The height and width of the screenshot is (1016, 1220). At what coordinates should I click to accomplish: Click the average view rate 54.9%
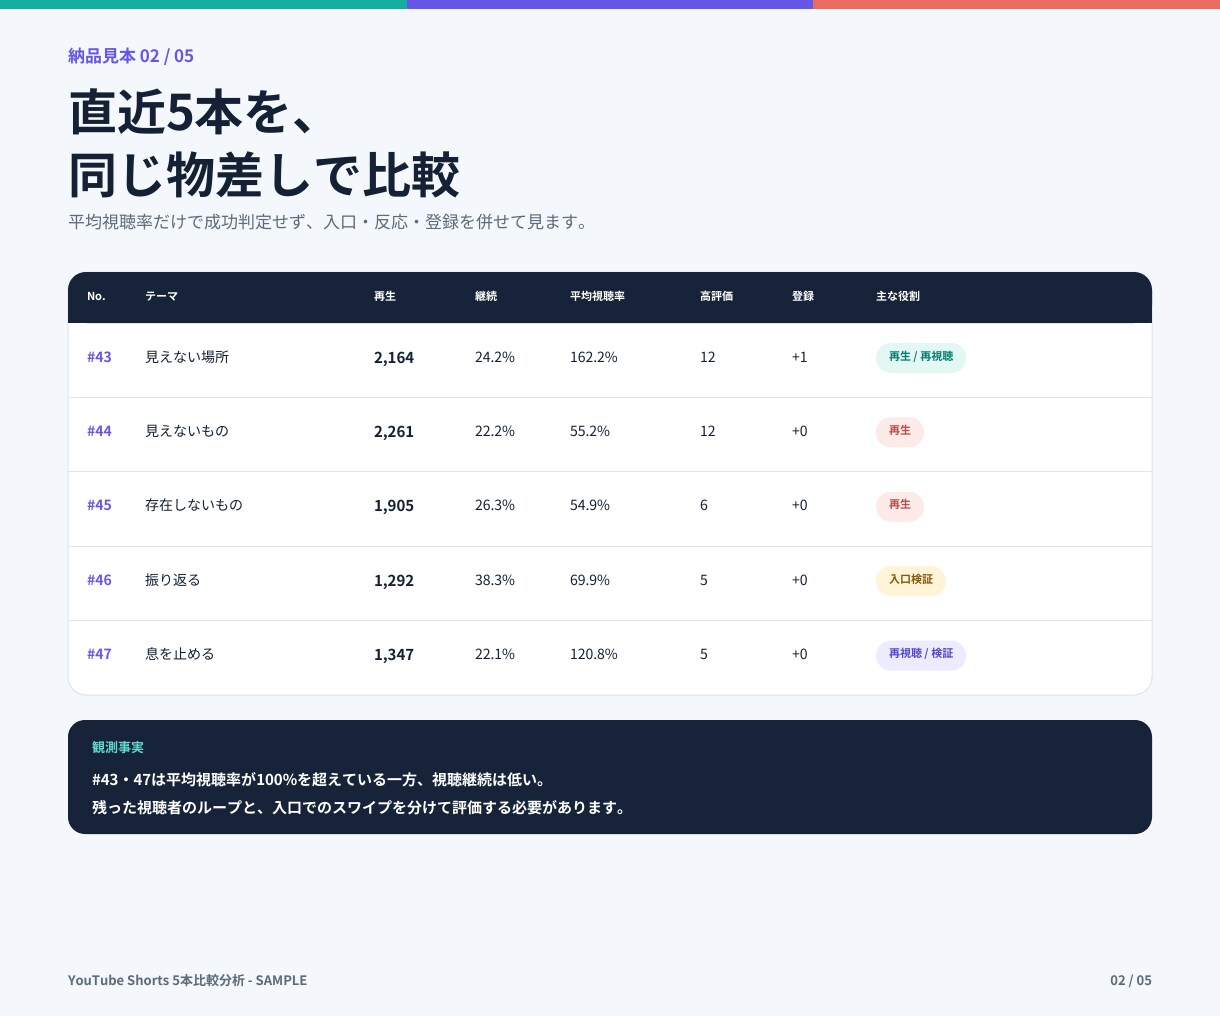pyautogui.click(x=590, y=505)
